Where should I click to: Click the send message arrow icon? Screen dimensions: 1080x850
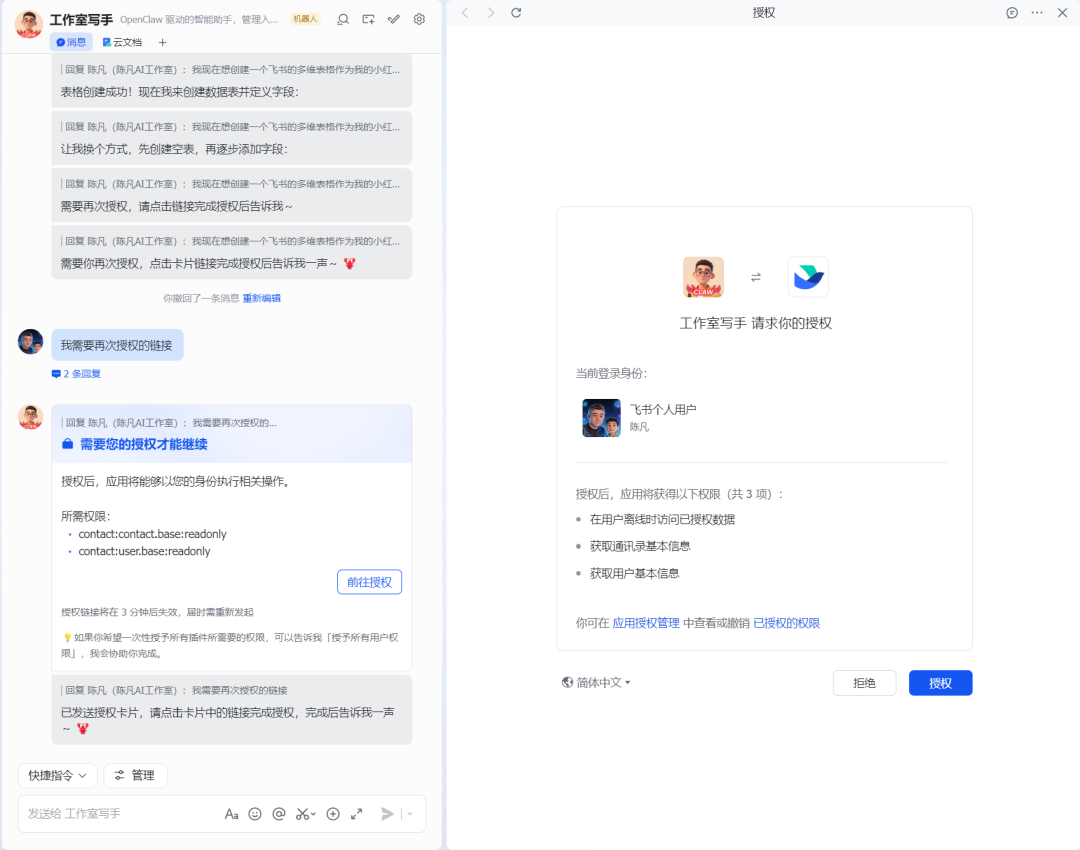388,814
